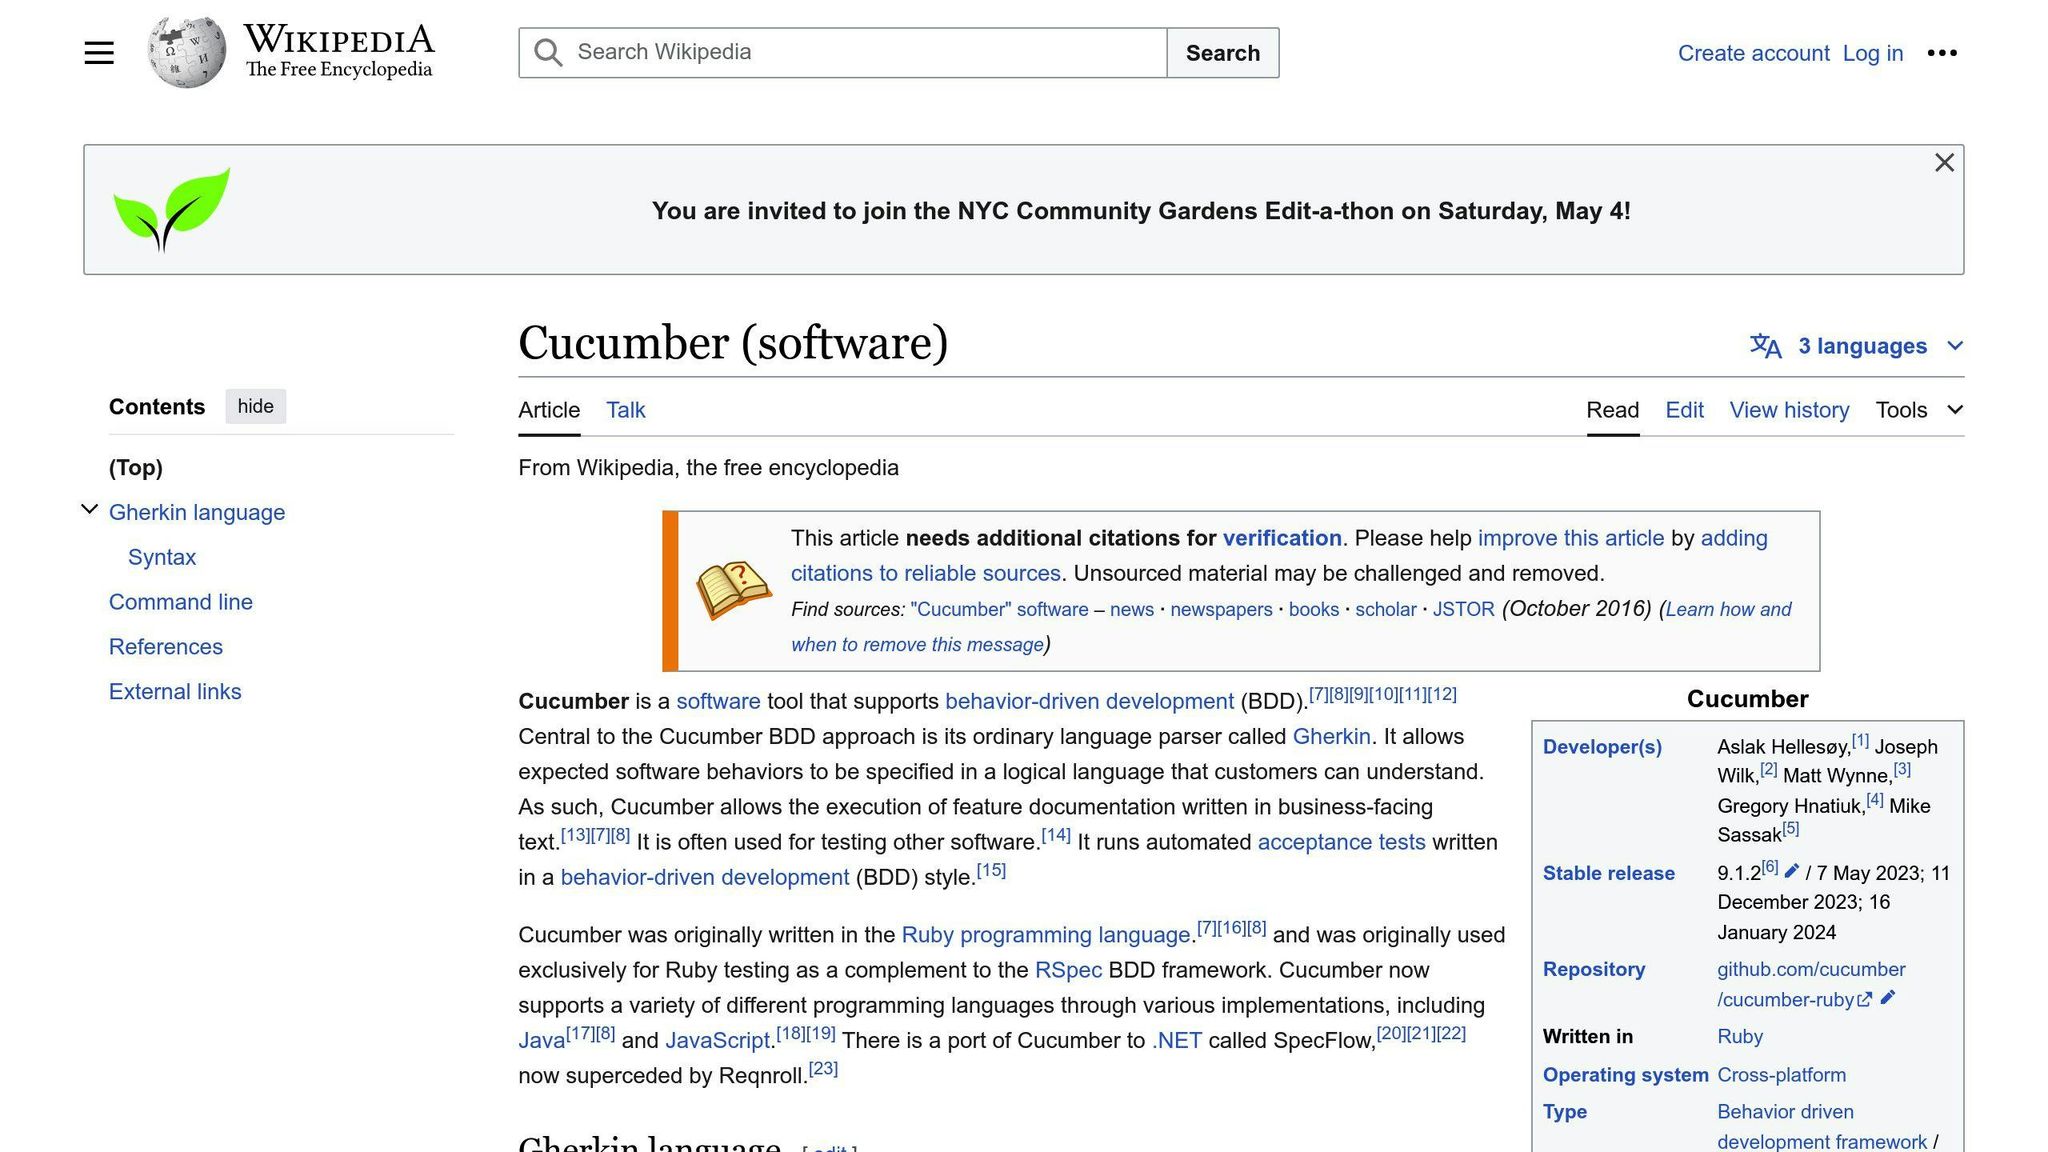
Task: Go to Command line in contents
Action: tap(181, 602)
